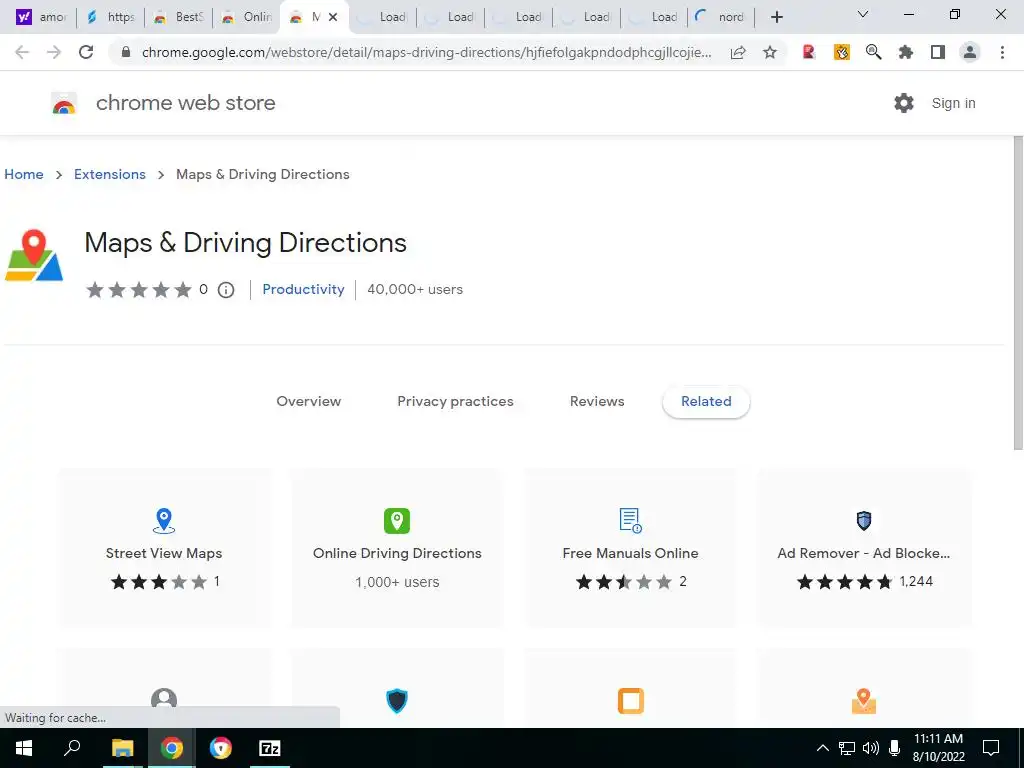
Task: Click the red R extension icon in toolbar
Action: (809, 52)
